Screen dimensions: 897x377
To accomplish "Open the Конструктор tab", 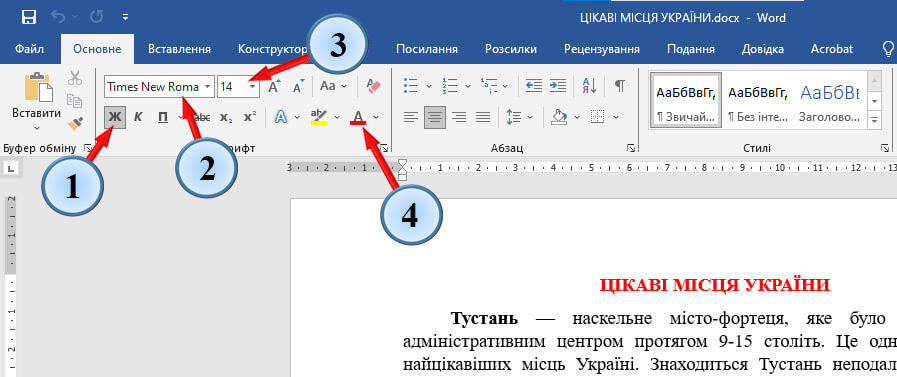I will click(x=273, y=49).
